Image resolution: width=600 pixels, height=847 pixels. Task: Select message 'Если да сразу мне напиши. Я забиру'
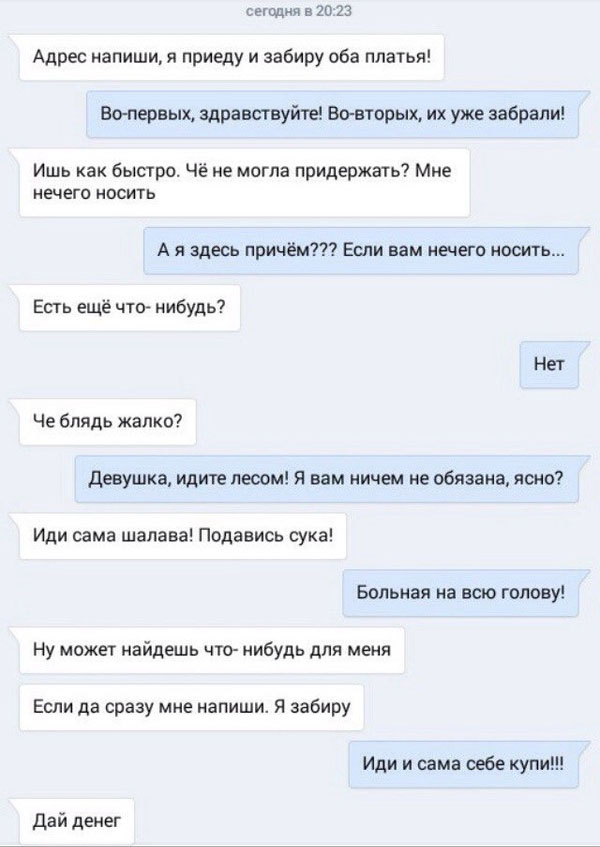[191, 707]
